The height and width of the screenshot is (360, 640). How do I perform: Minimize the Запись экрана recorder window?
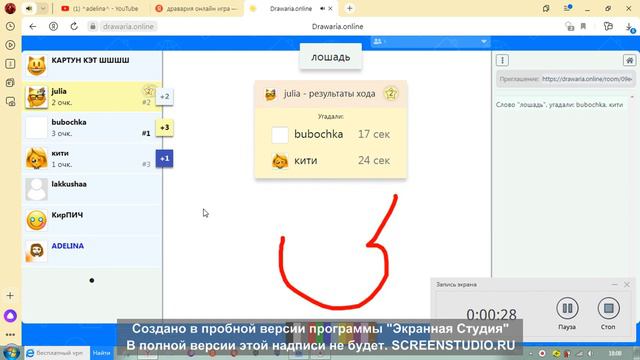615,284
